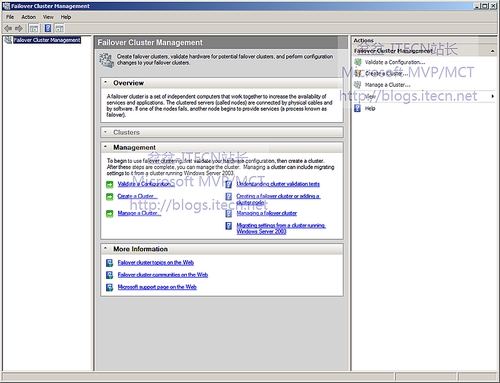Open Failover cluster communities on the Web link
This screenshot has width=500, height=383.
pos(163,275)
